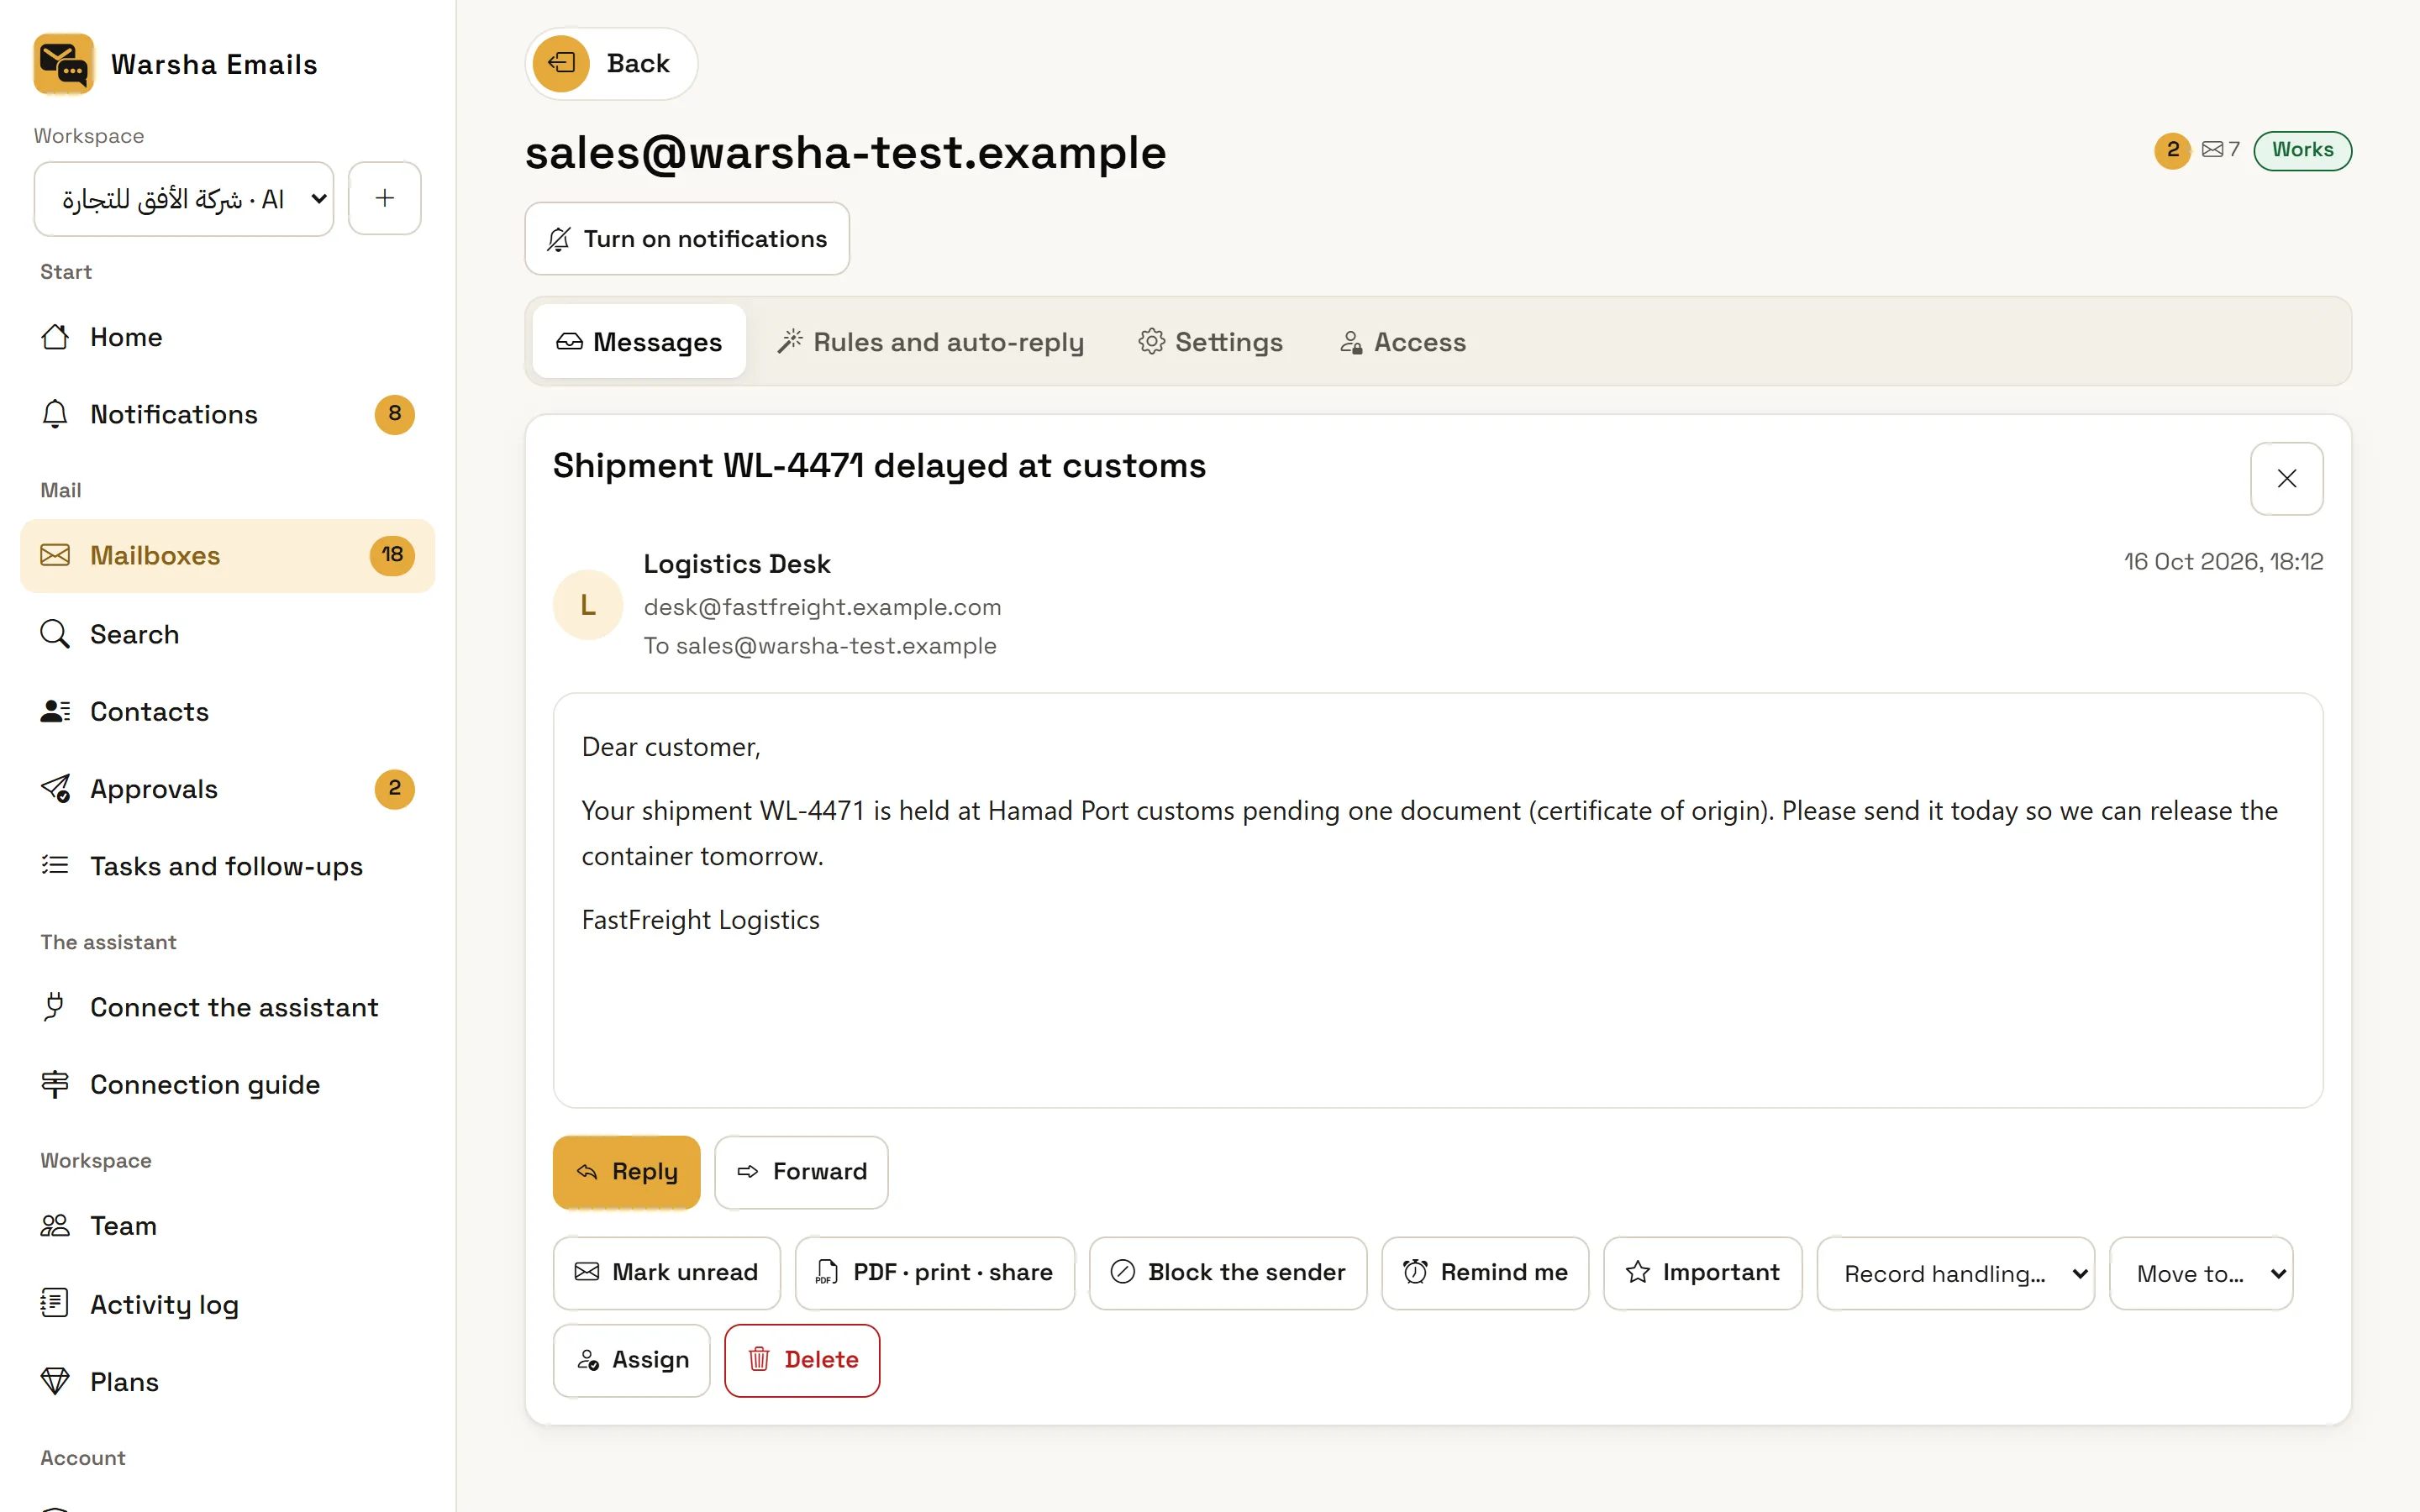
Task: Click the plug icon for Connect the assistant
Action: [55, 1007]
